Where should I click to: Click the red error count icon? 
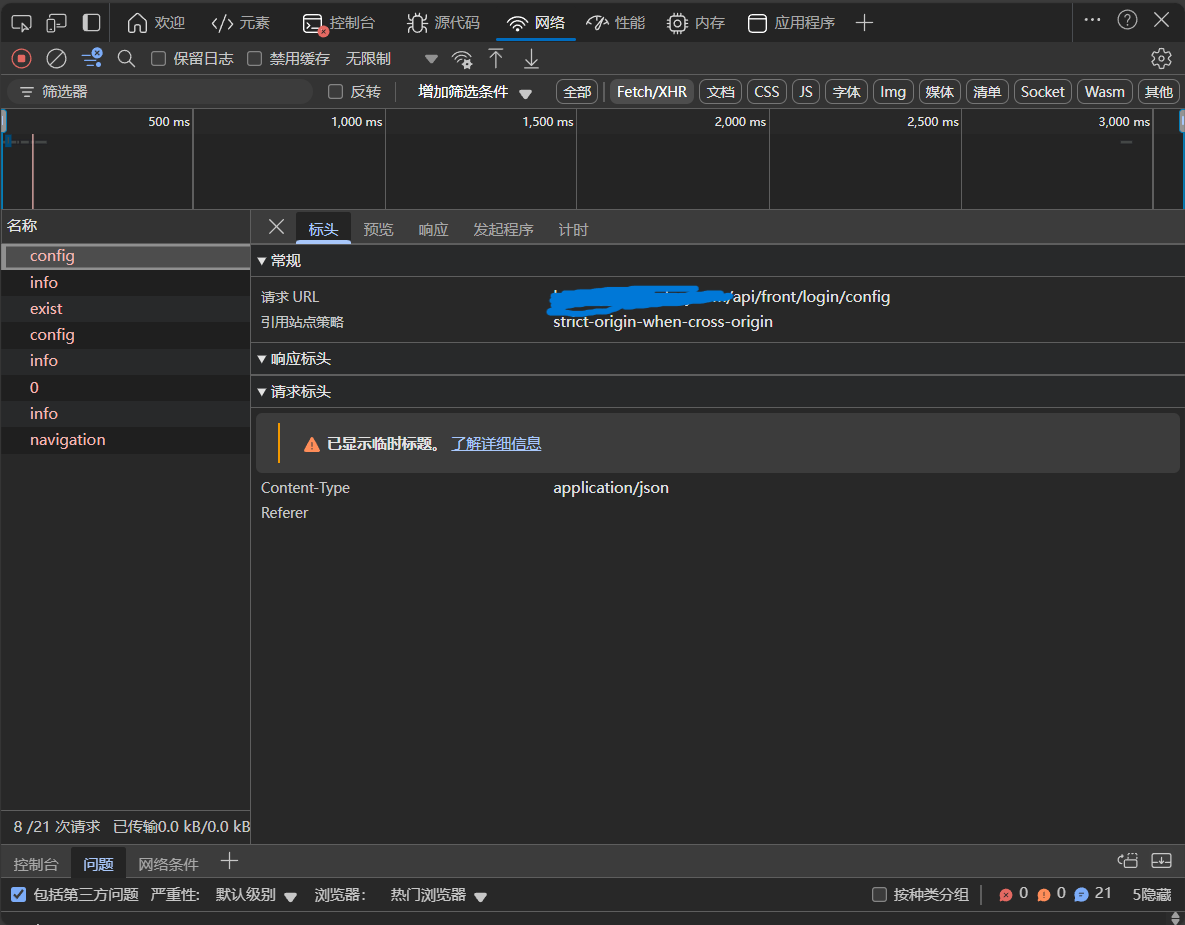click(x=1006, y=895)
